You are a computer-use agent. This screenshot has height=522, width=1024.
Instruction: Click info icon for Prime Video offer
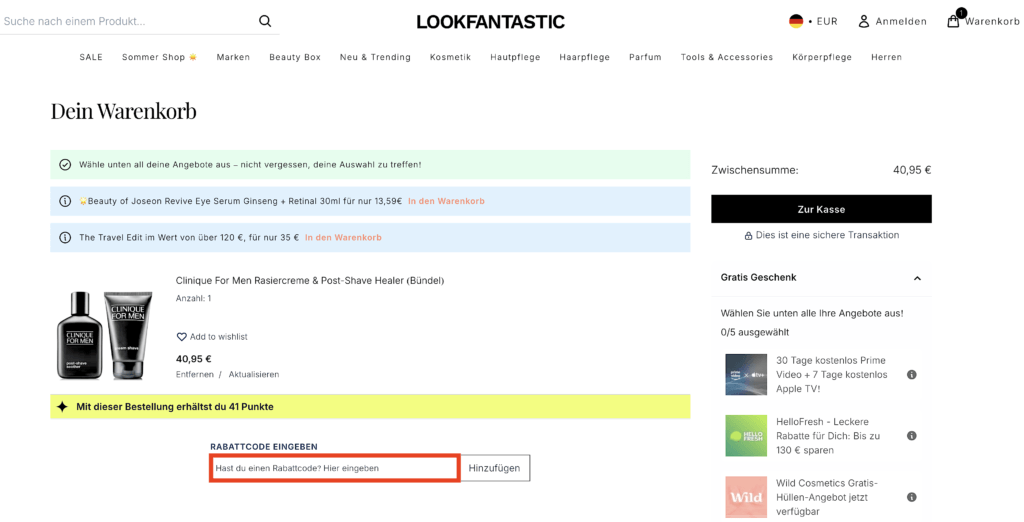coord(912,375)
